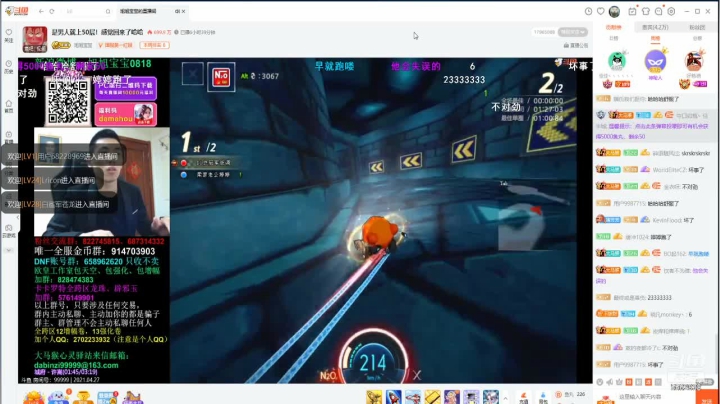Open the settings gear icon
The width and height of the screenshot is (720, 404).
671,11
